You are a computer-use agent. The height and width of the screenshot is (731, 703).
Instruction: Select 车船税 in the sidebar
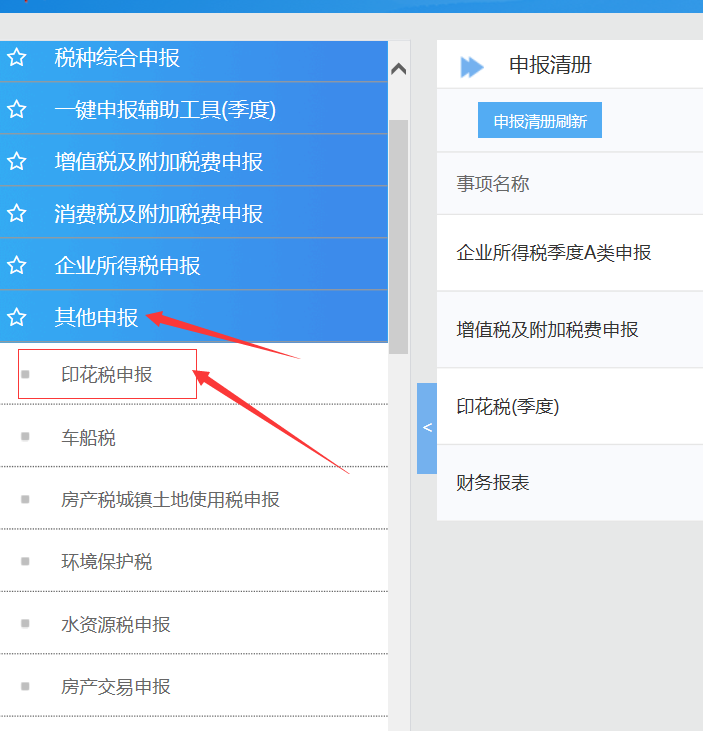pos(194,436)
